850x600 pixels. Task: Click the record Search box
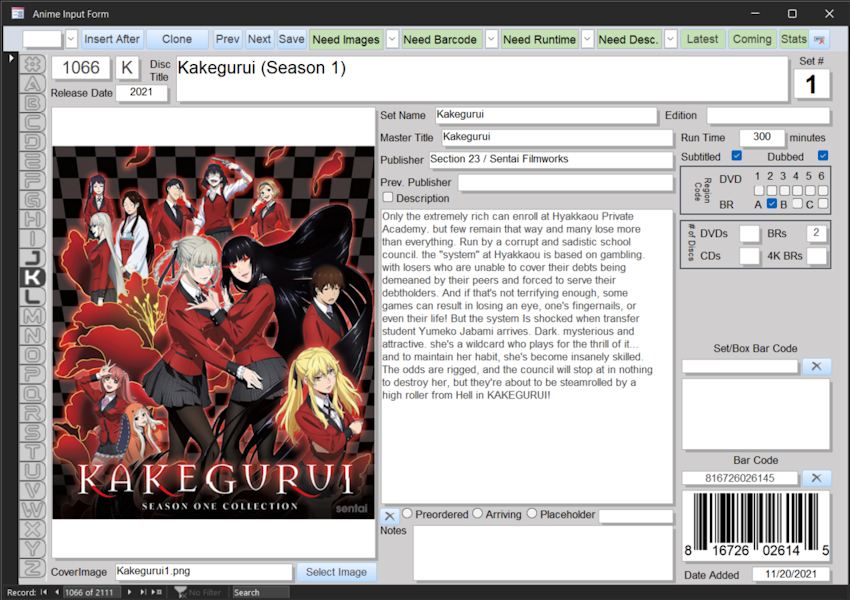pyautogui.click(x=260, y=592)
